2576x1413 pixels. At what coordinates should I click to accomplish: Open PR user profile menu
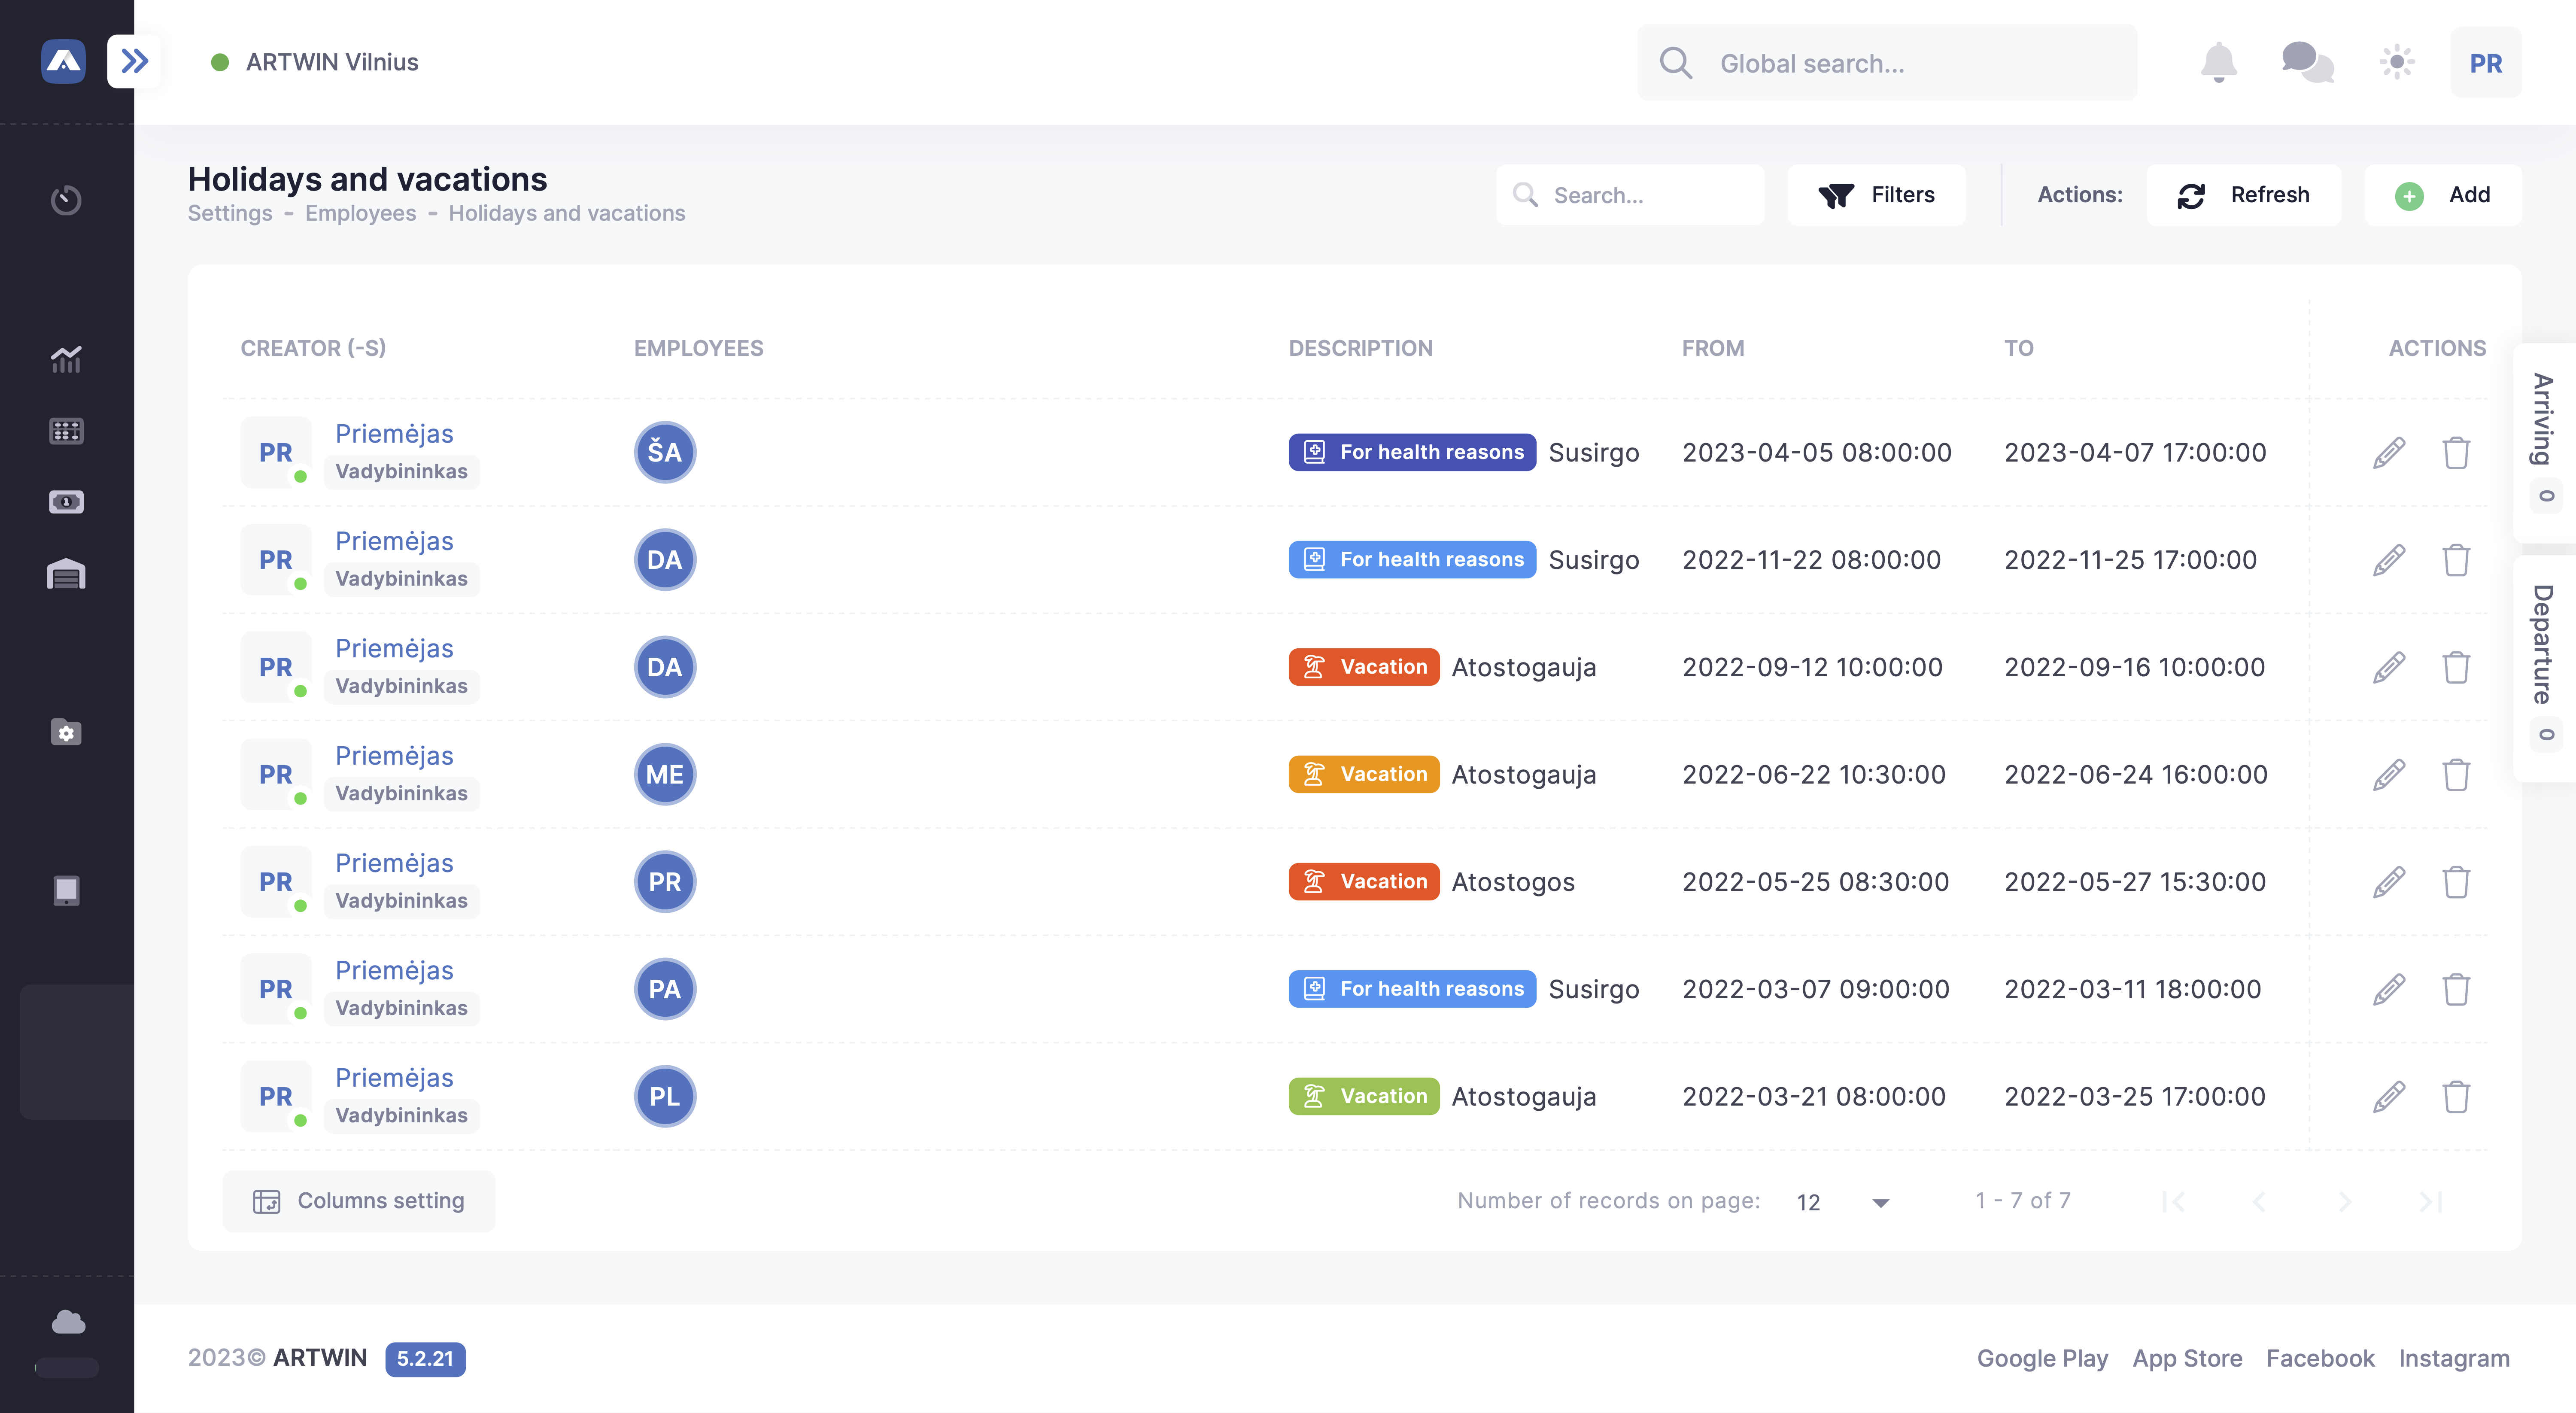(2485, 63)
